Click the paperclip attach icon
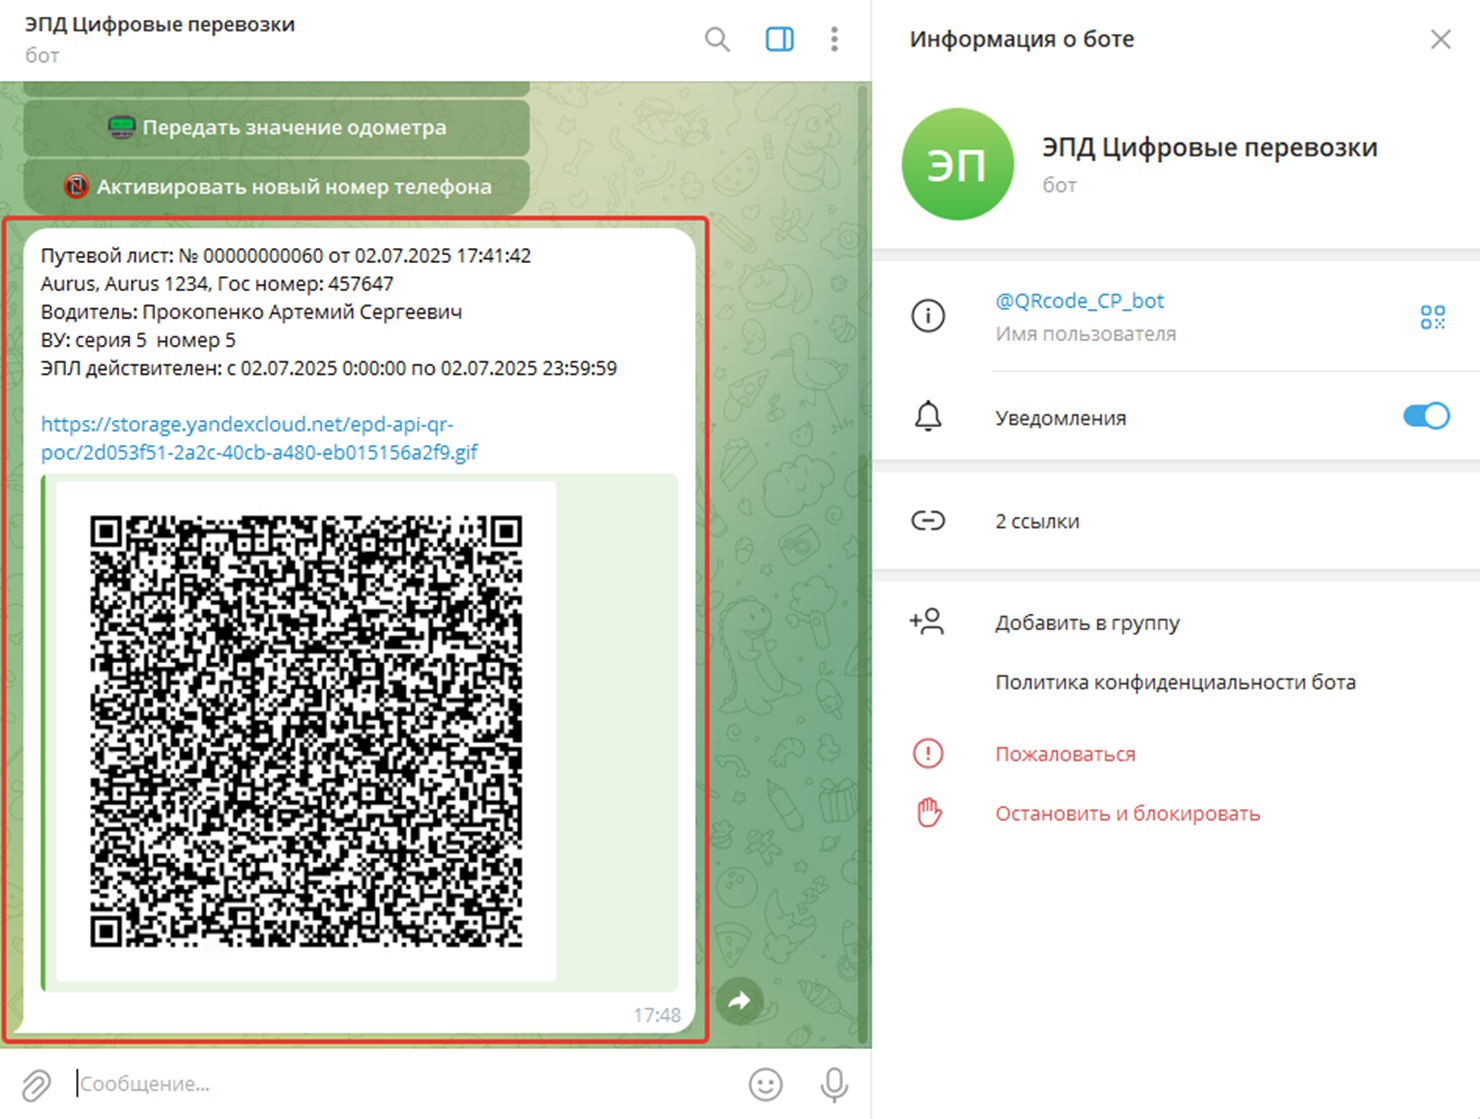The image size is (1480, 1119). tap(36, 1084)
